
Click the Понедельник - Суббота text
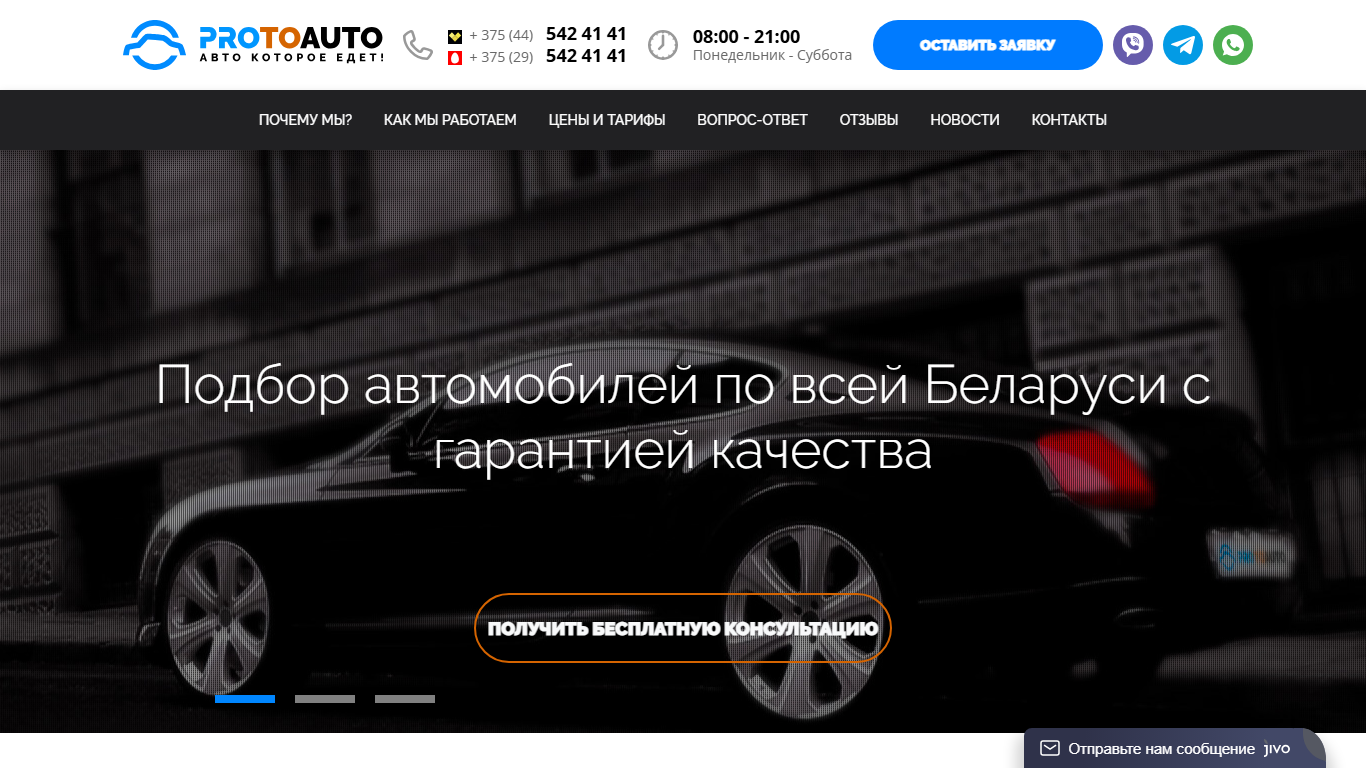[x=772, y=56]
